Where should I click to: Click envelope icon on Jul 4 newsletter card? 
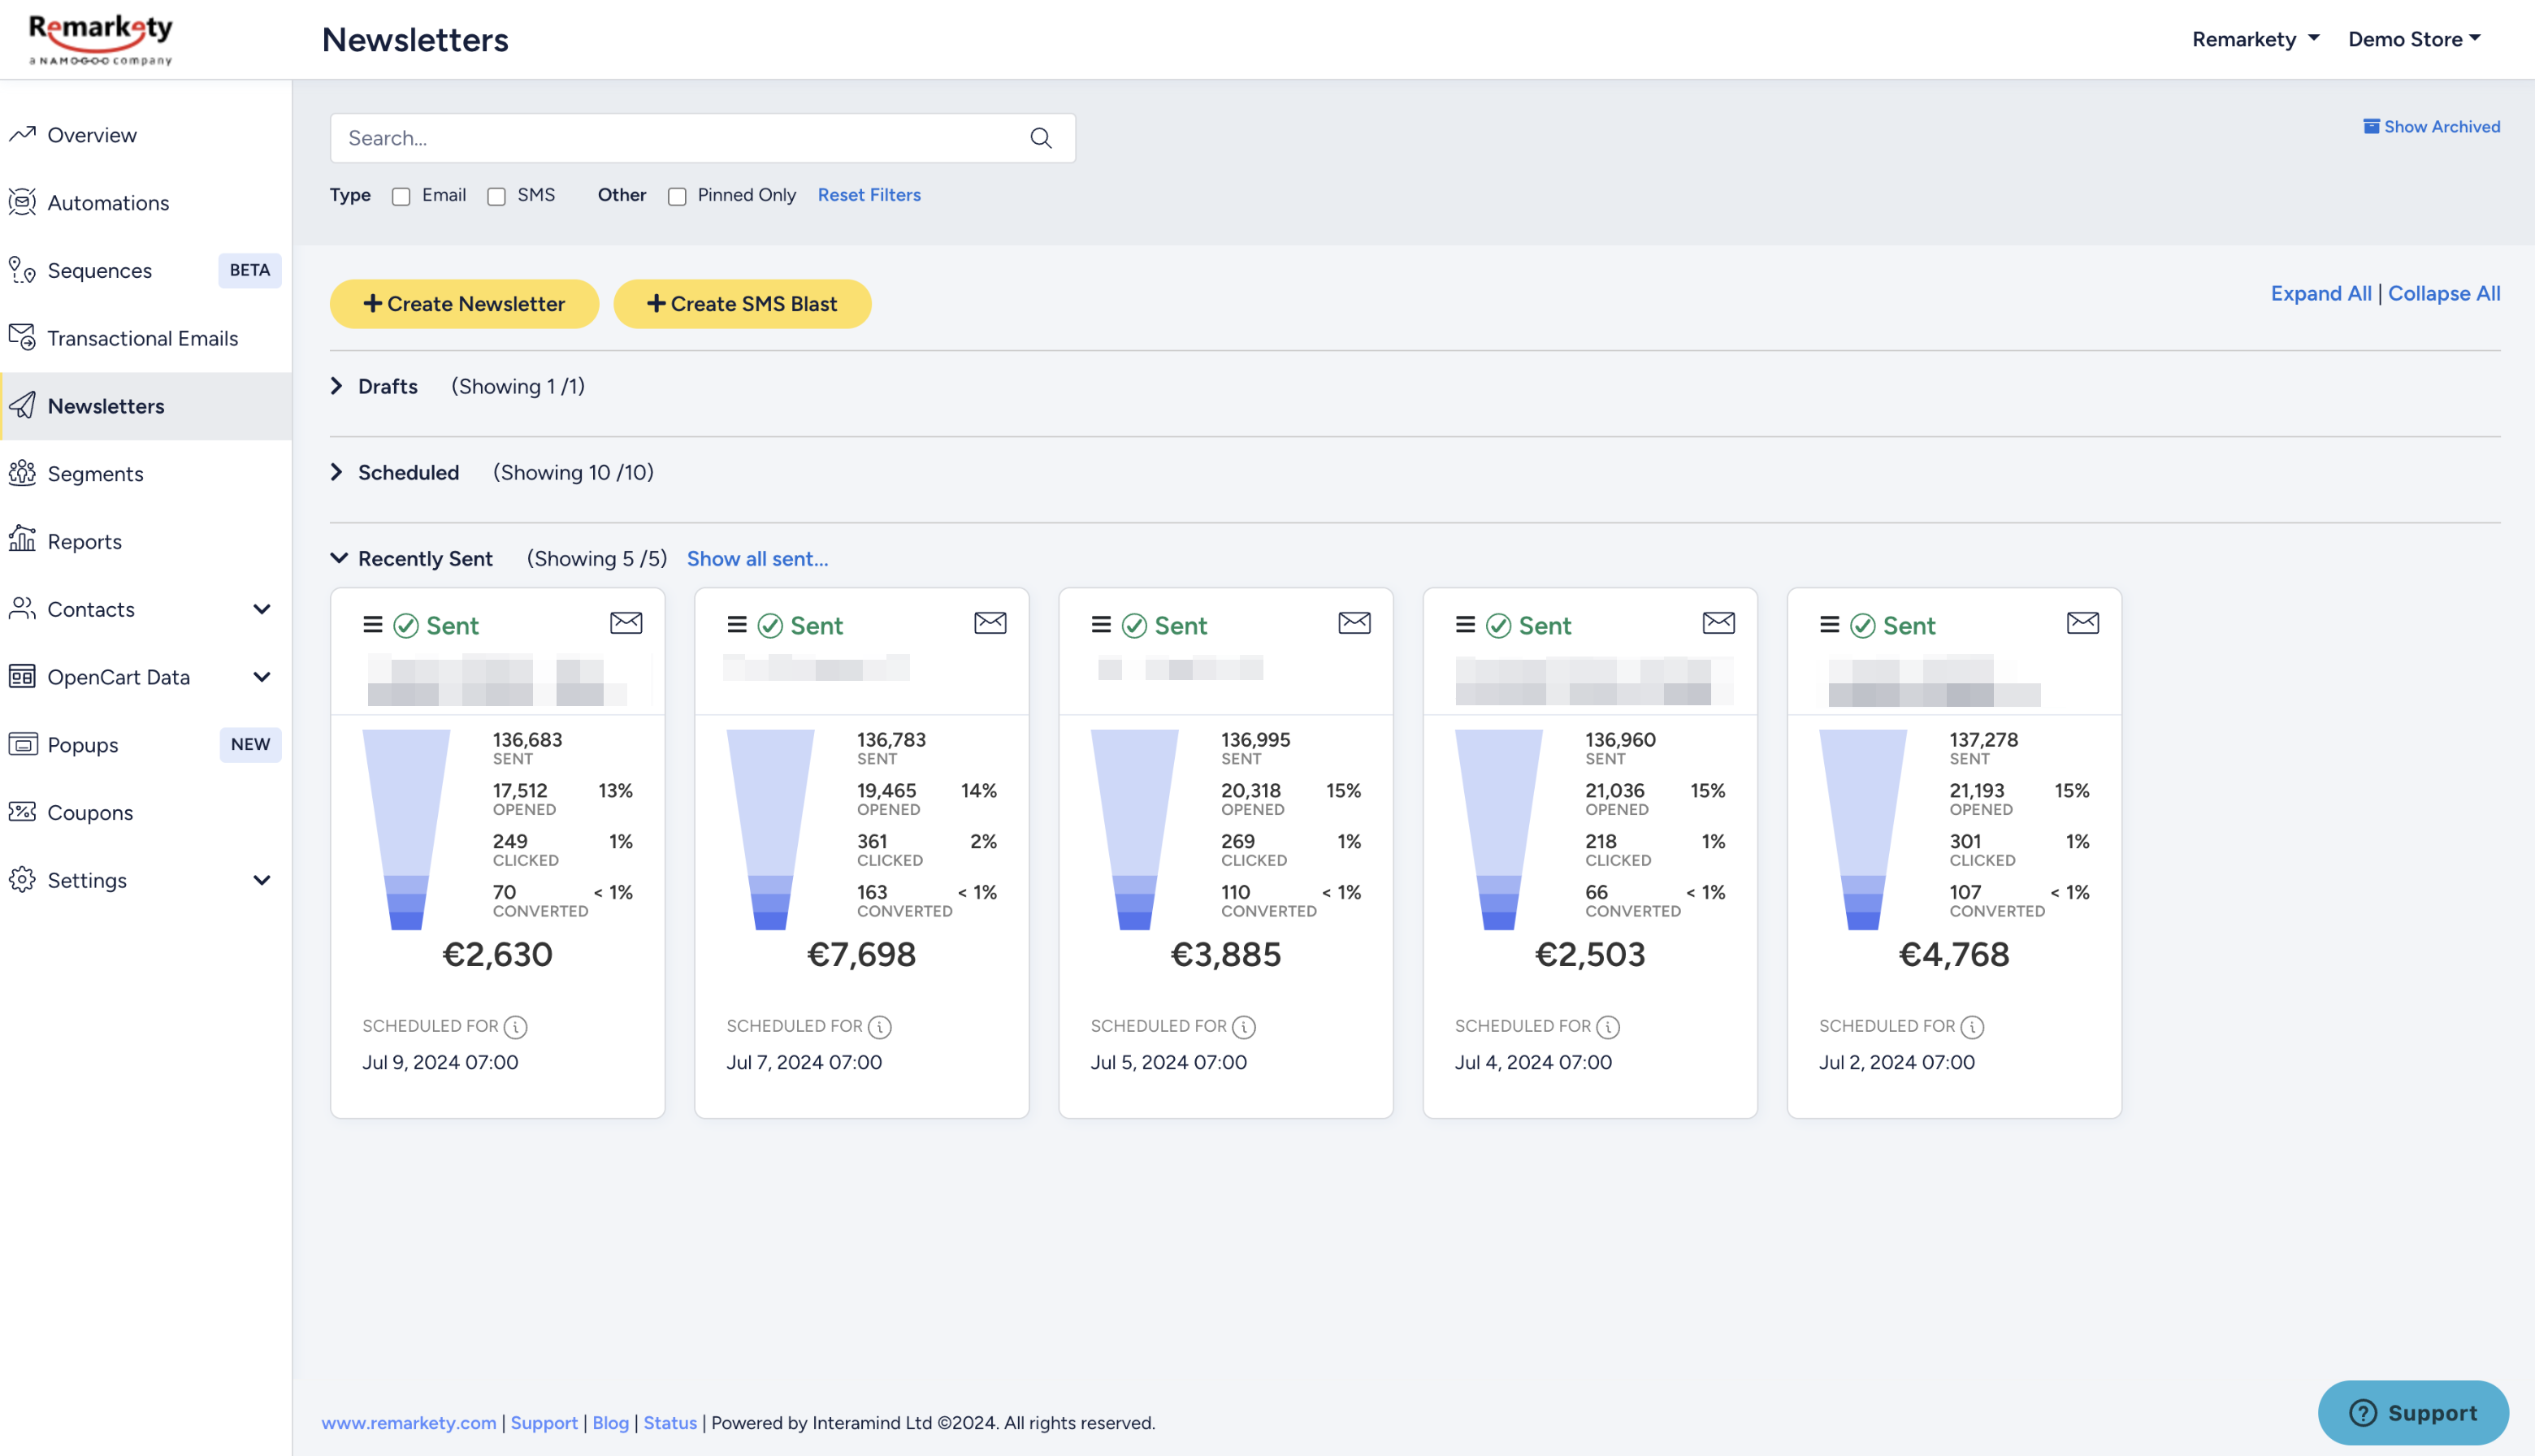point(1719,623)
